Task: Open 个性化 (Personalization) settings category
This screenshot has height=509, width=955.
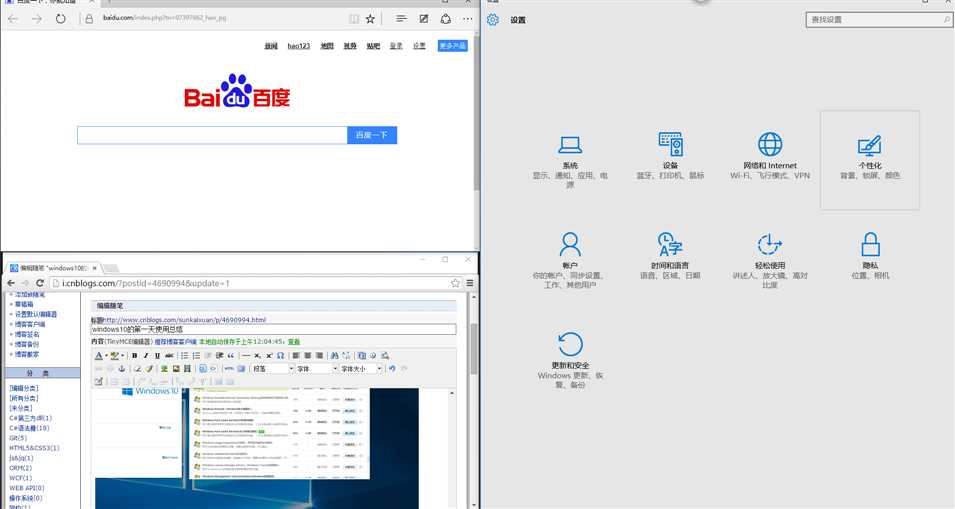Action: pos(870,160)
